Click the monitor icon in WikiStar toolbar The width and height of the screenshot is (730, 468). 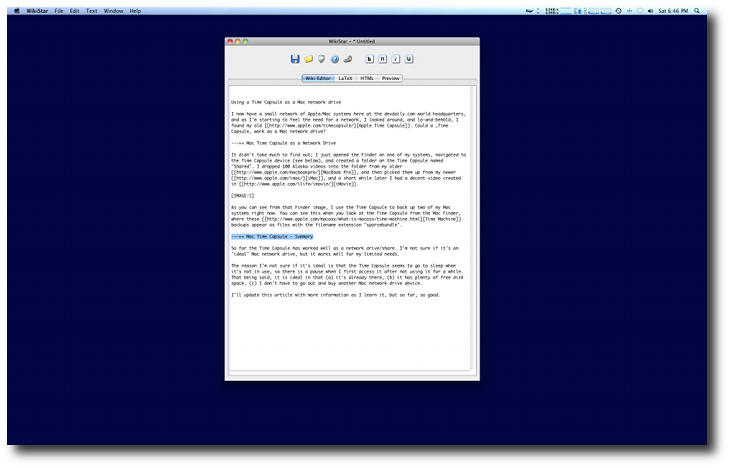pos(321,59)
